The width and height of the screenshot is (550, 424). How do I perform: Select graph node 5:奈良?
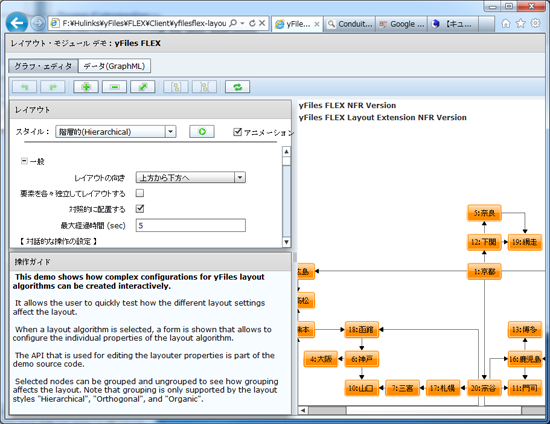[x=484, y=213]
